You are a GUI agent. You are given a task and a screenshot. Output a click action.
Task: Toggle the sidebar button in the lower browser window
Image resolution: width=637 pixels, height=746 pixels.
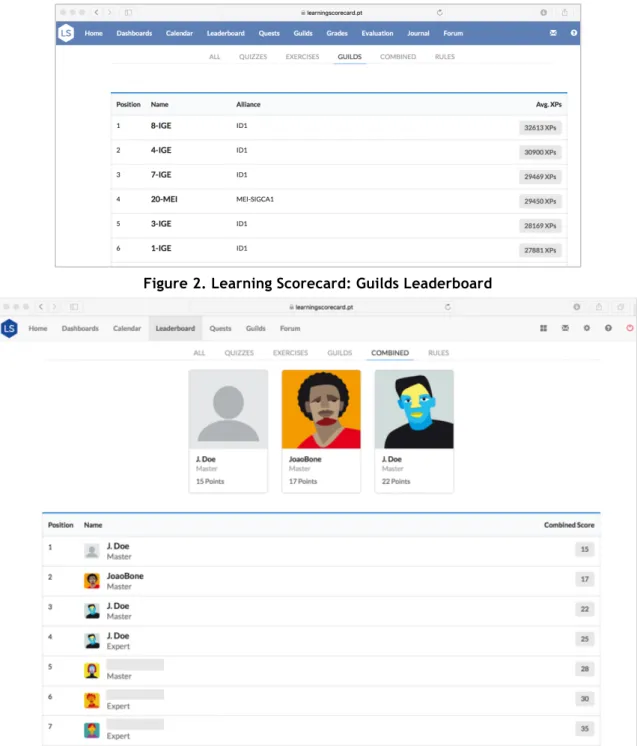tap(74, 307)
